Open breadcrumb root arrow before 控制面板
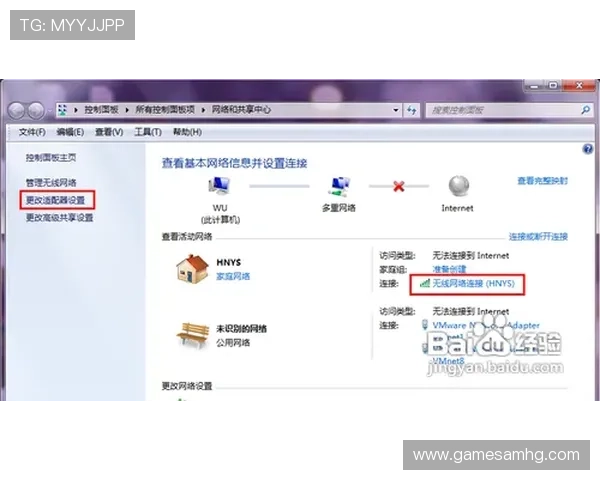This screenshot has width=600, height=480. point(76,110)
